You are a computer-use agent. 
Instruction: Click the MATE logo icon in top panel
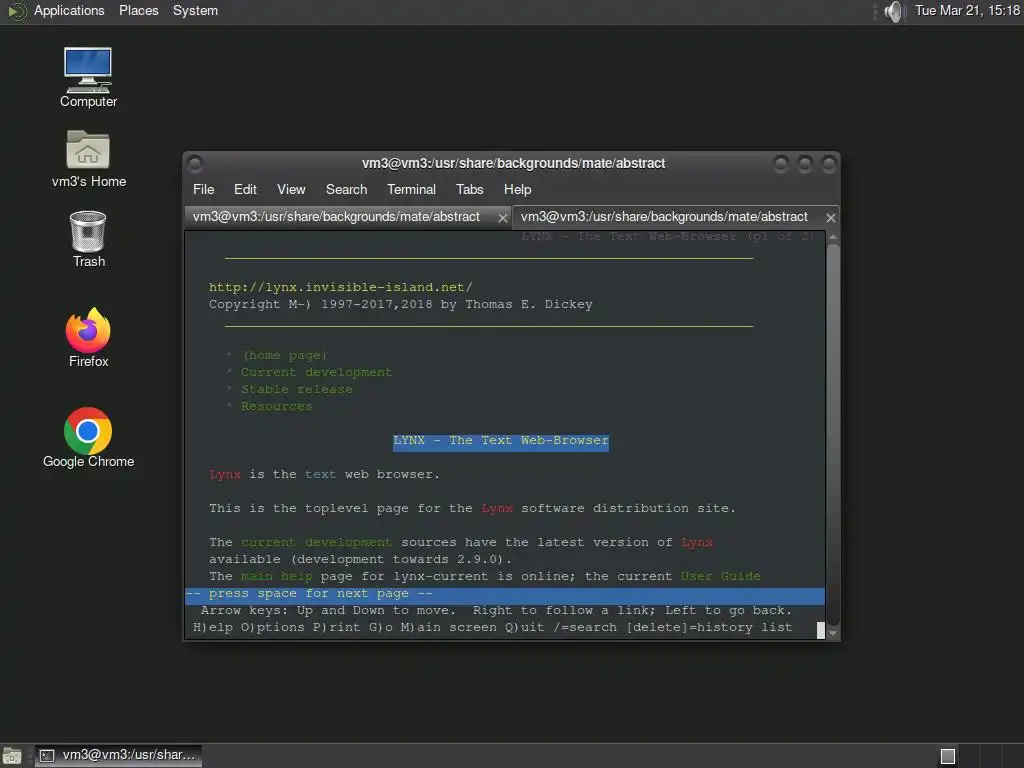pyautogui.click(x=16, y=11)
